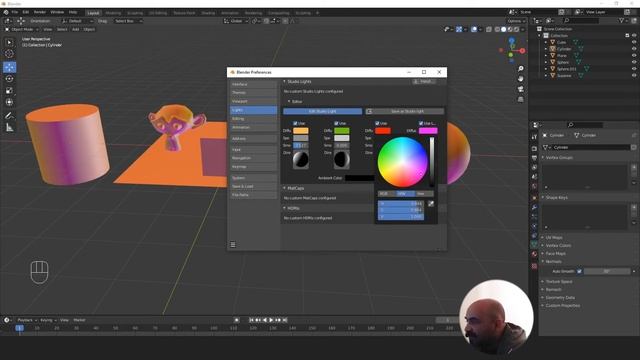Toggle Use checkbox for first light

pos(296,123)
